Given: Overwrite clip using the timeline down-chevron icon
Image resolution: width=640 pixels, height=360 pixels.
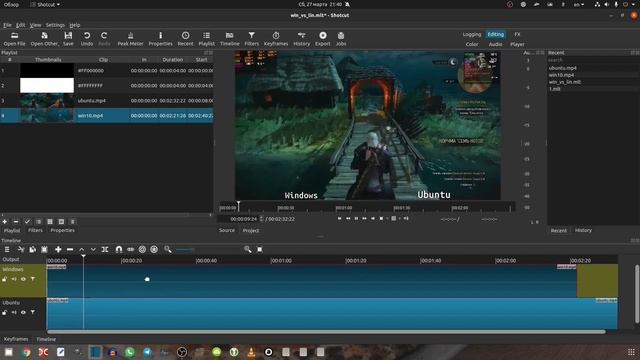Looking at the screenshot, I should click(x=93, y=249).
